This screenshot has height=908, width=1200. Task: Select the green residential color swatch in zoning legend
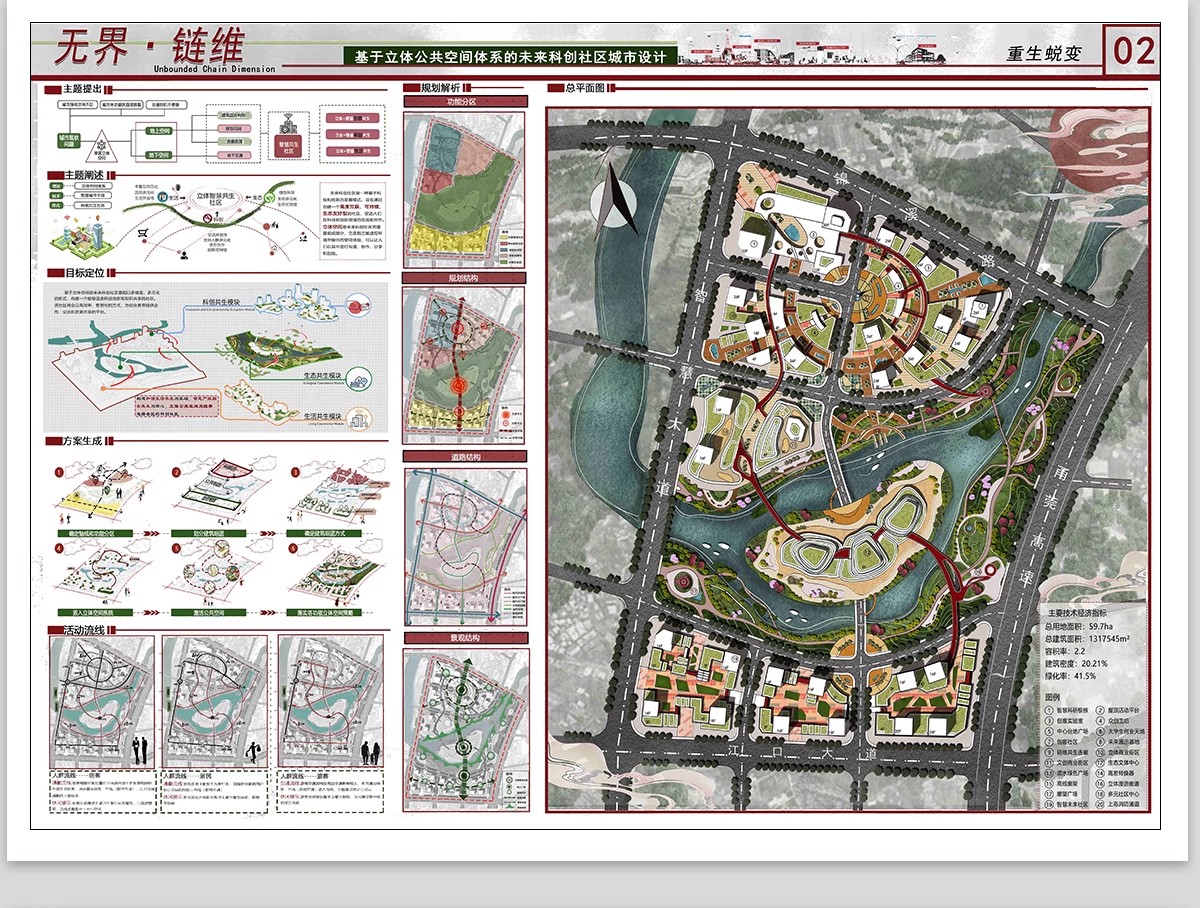[x=504, y=262]
